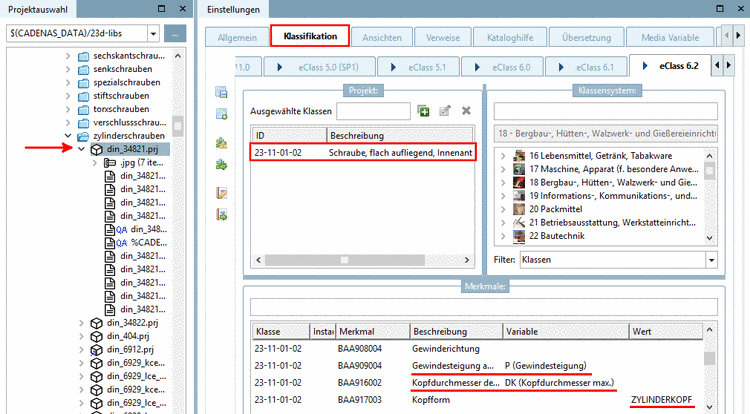The height and width of the screenshot is (414, 750).
Task: Click icon of 21 Betriebsausstattung class
Action: [519, 223]
